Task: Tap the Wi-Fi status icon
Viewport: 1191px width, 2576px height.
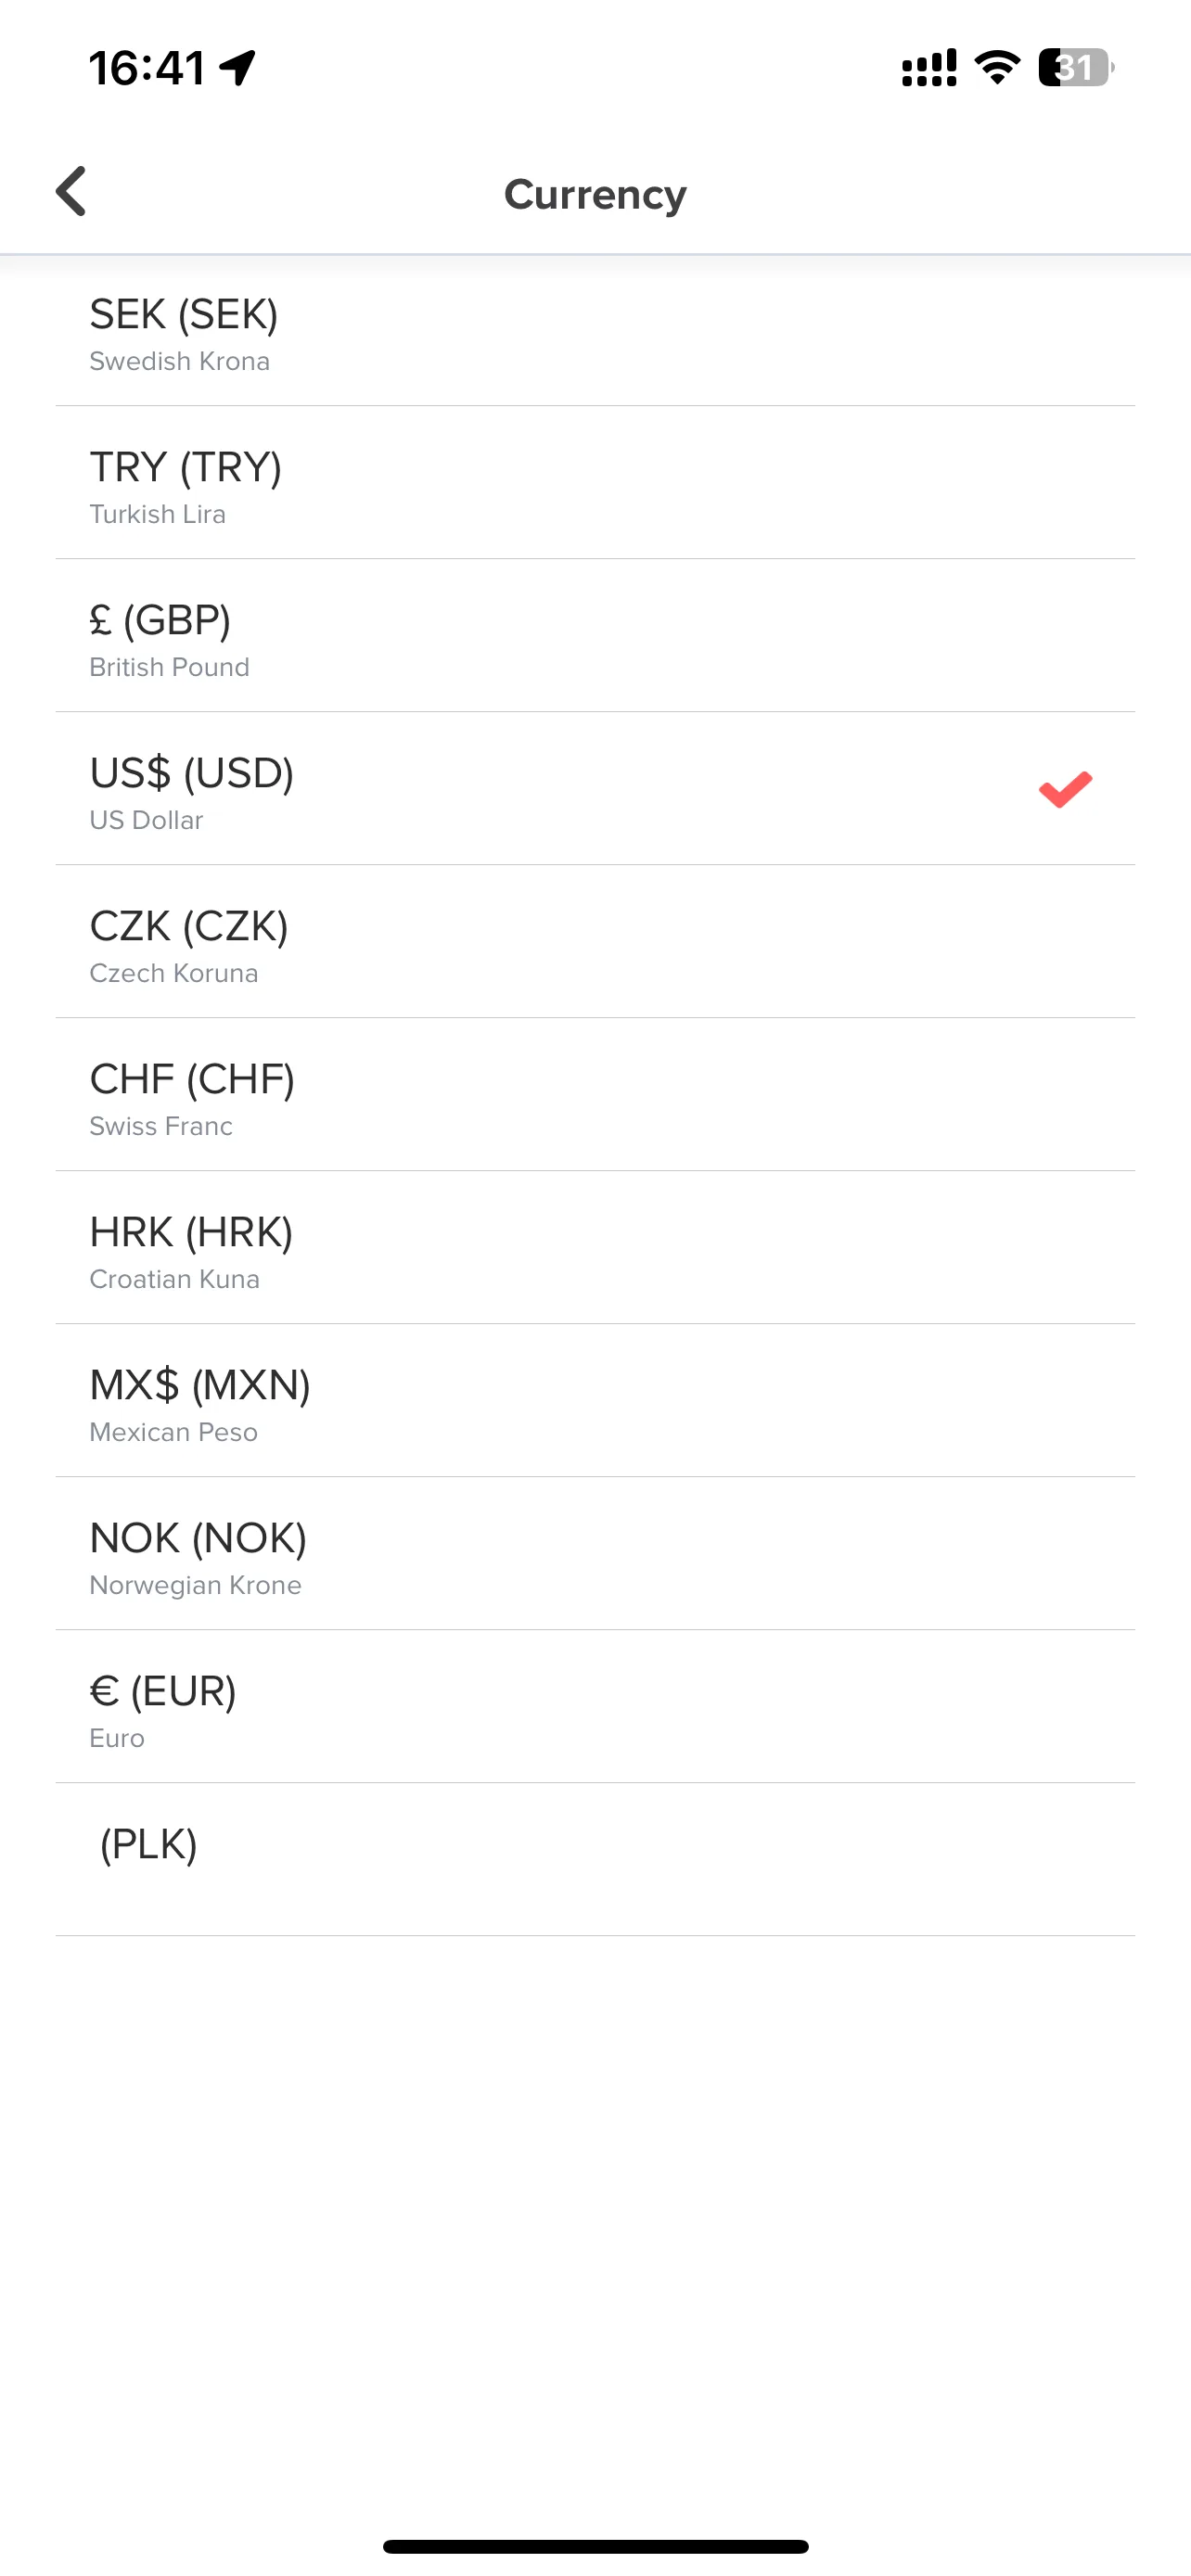Action: pos(997,68)
